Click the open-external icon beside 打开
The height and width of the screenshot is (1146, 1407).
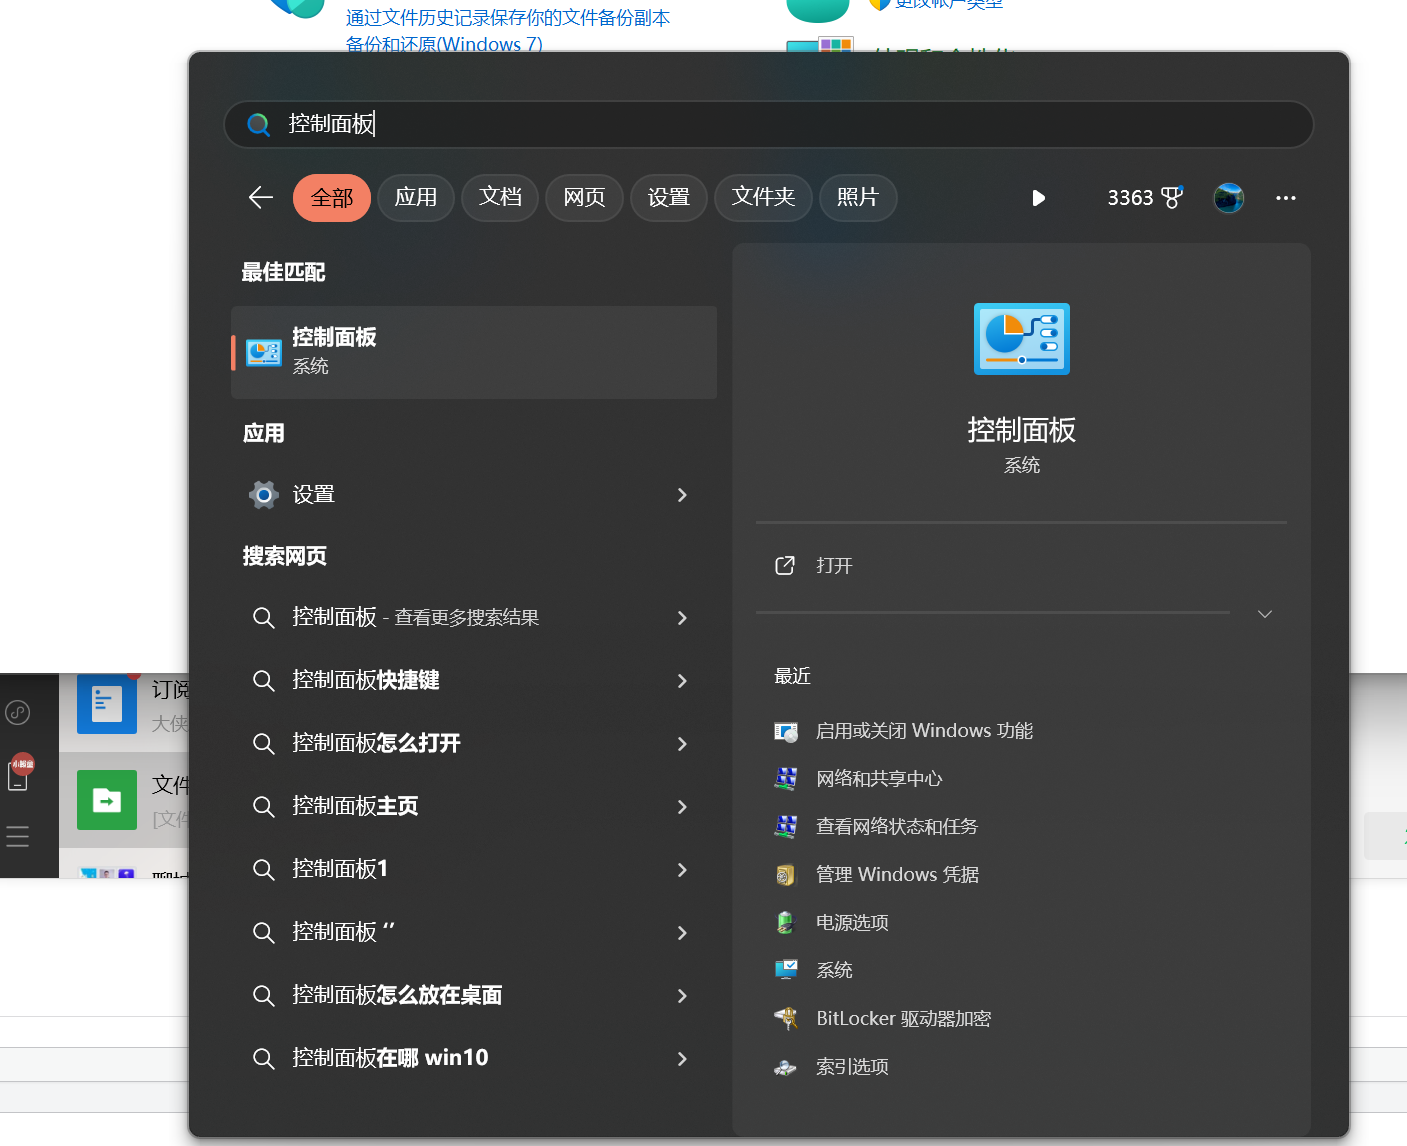click(x=785, y=566)
